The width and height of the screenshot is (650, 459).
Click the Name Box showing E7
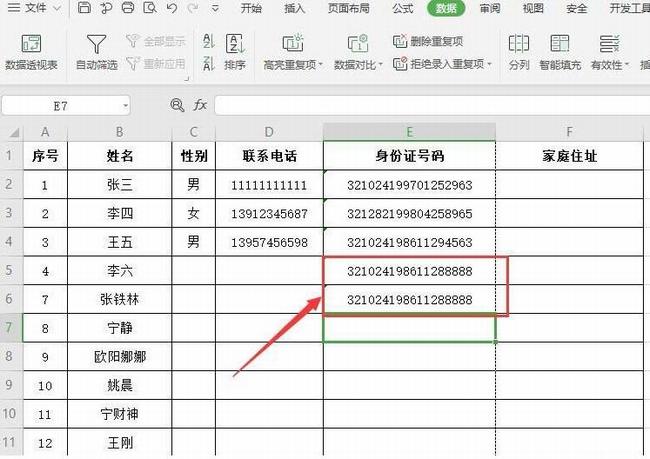[x=61, y=106]
